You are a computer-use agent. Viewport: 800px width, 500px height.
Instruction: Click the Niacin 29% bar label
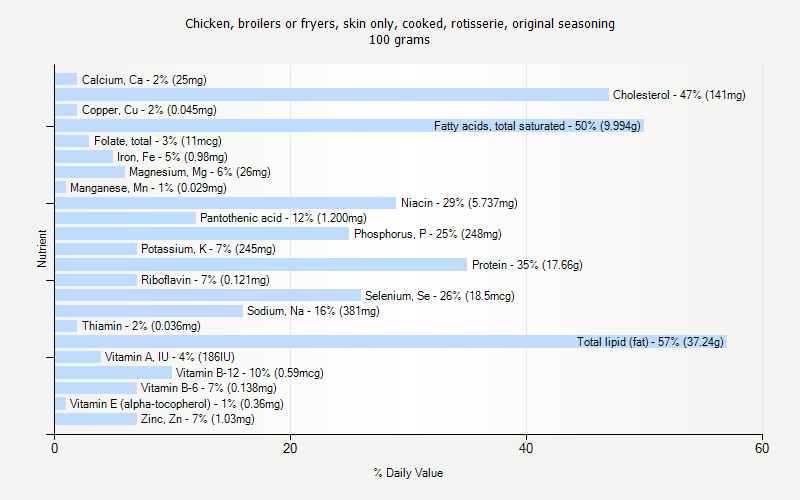459,203
